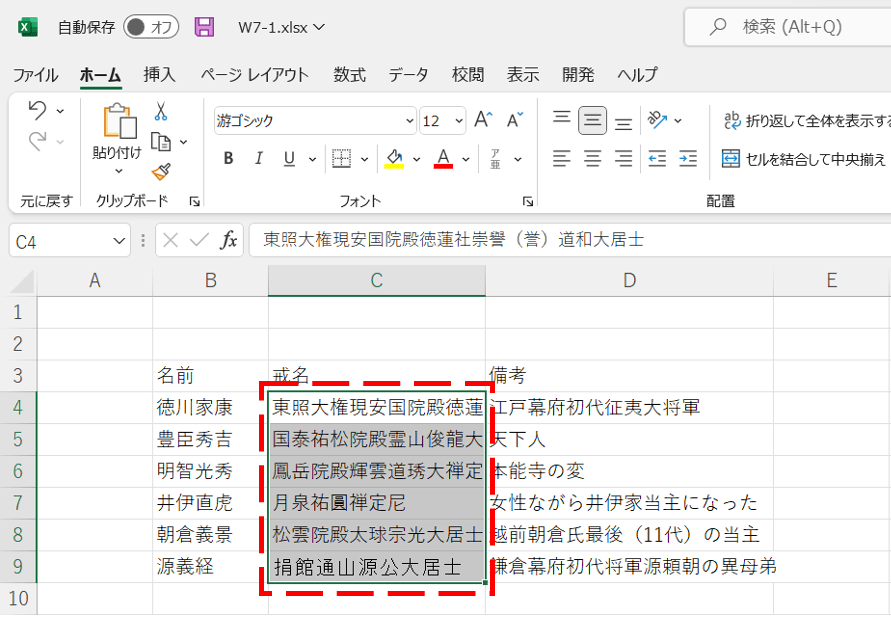Open the 校閲 tab
Screen dimensions: 891x617
click(x=468, y=74)
